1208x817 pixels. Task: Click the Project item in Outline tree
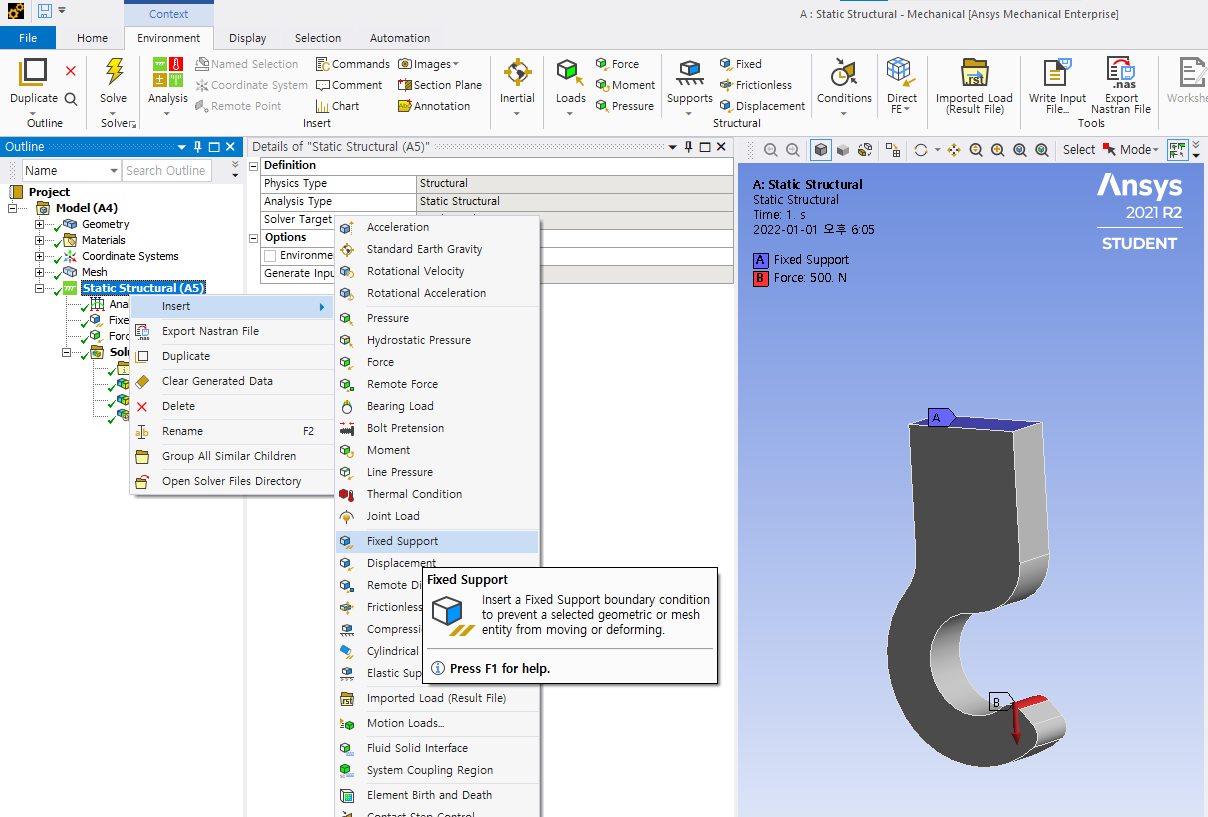pyautogui.click(x=49, y=192)
